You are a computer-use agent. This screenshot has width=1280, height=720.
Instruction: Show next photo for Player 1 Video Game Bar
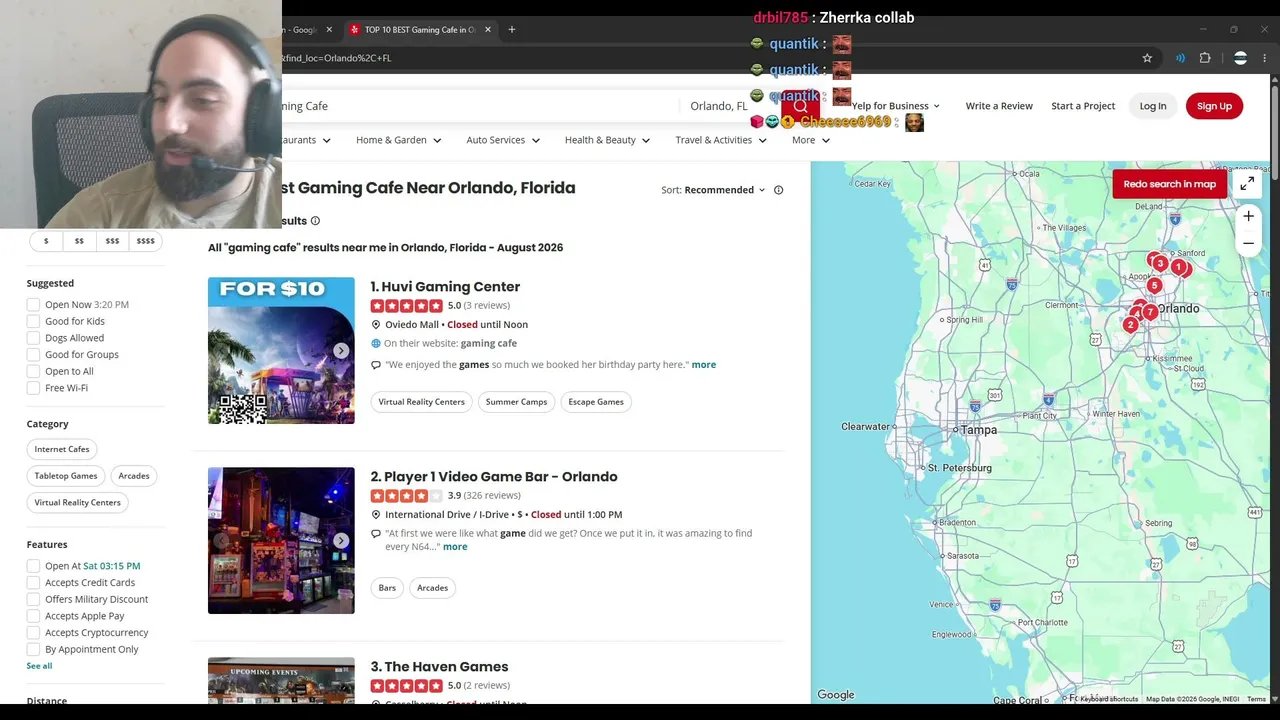pyautogui.click(x=341, y=541)
